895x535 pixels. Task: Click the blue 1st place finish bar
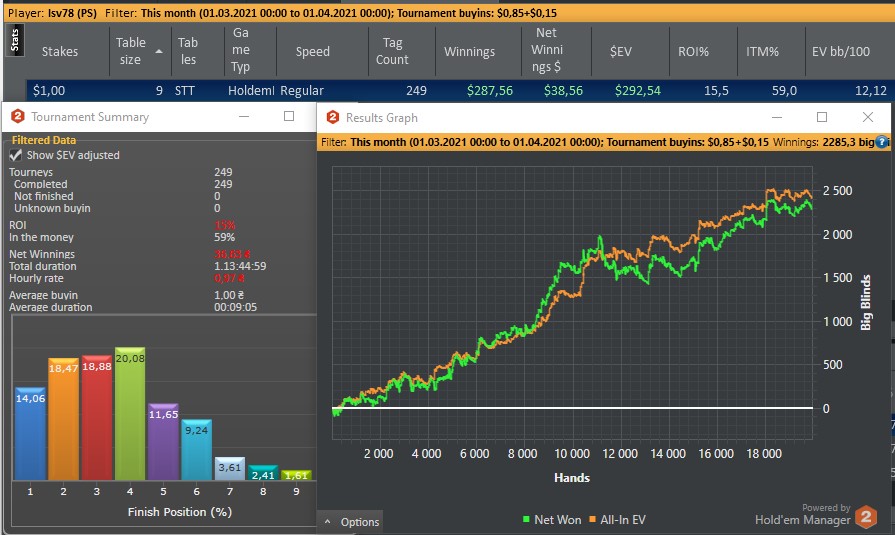[30, 433]
